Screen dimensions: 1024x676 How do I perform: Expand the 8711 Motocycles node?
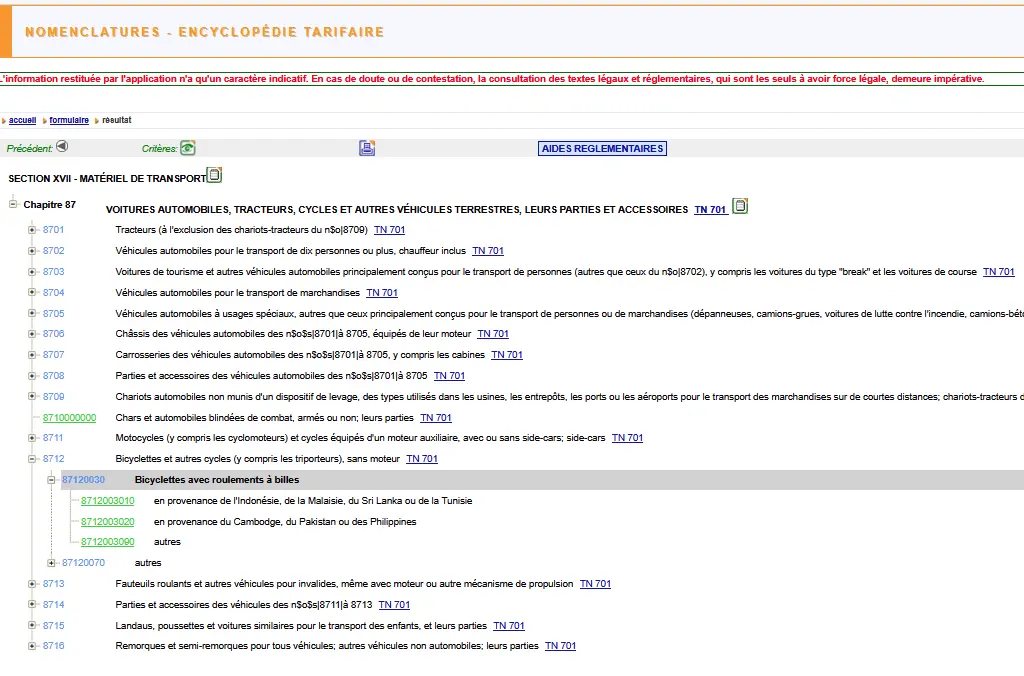[x=32, y=438]
